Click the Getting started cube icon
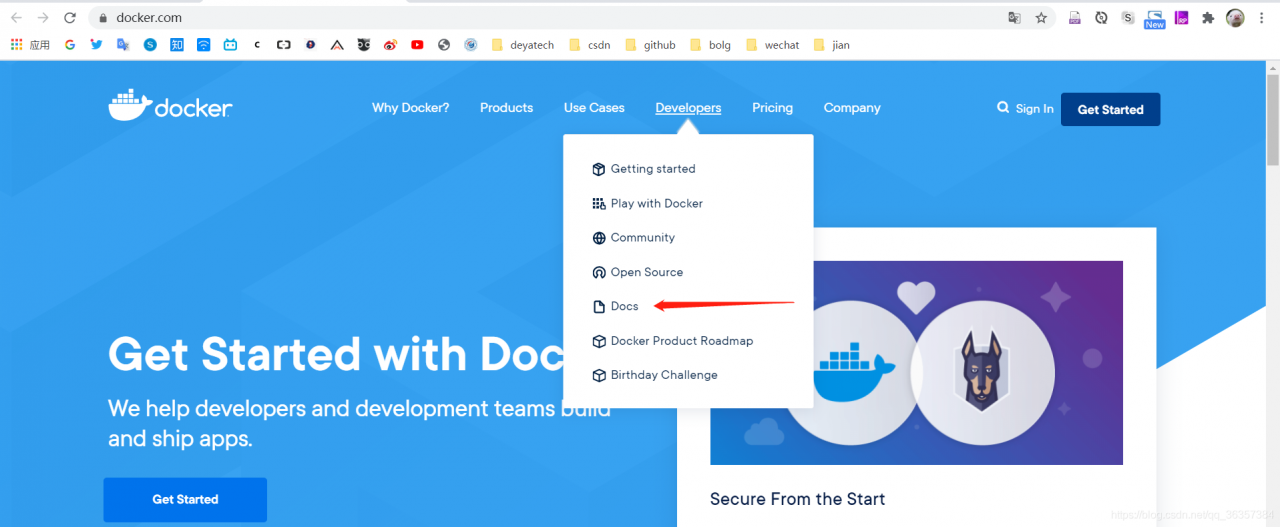Image resolution: width=1280 pixels, height=527 pixels. (x=599, y=169)
